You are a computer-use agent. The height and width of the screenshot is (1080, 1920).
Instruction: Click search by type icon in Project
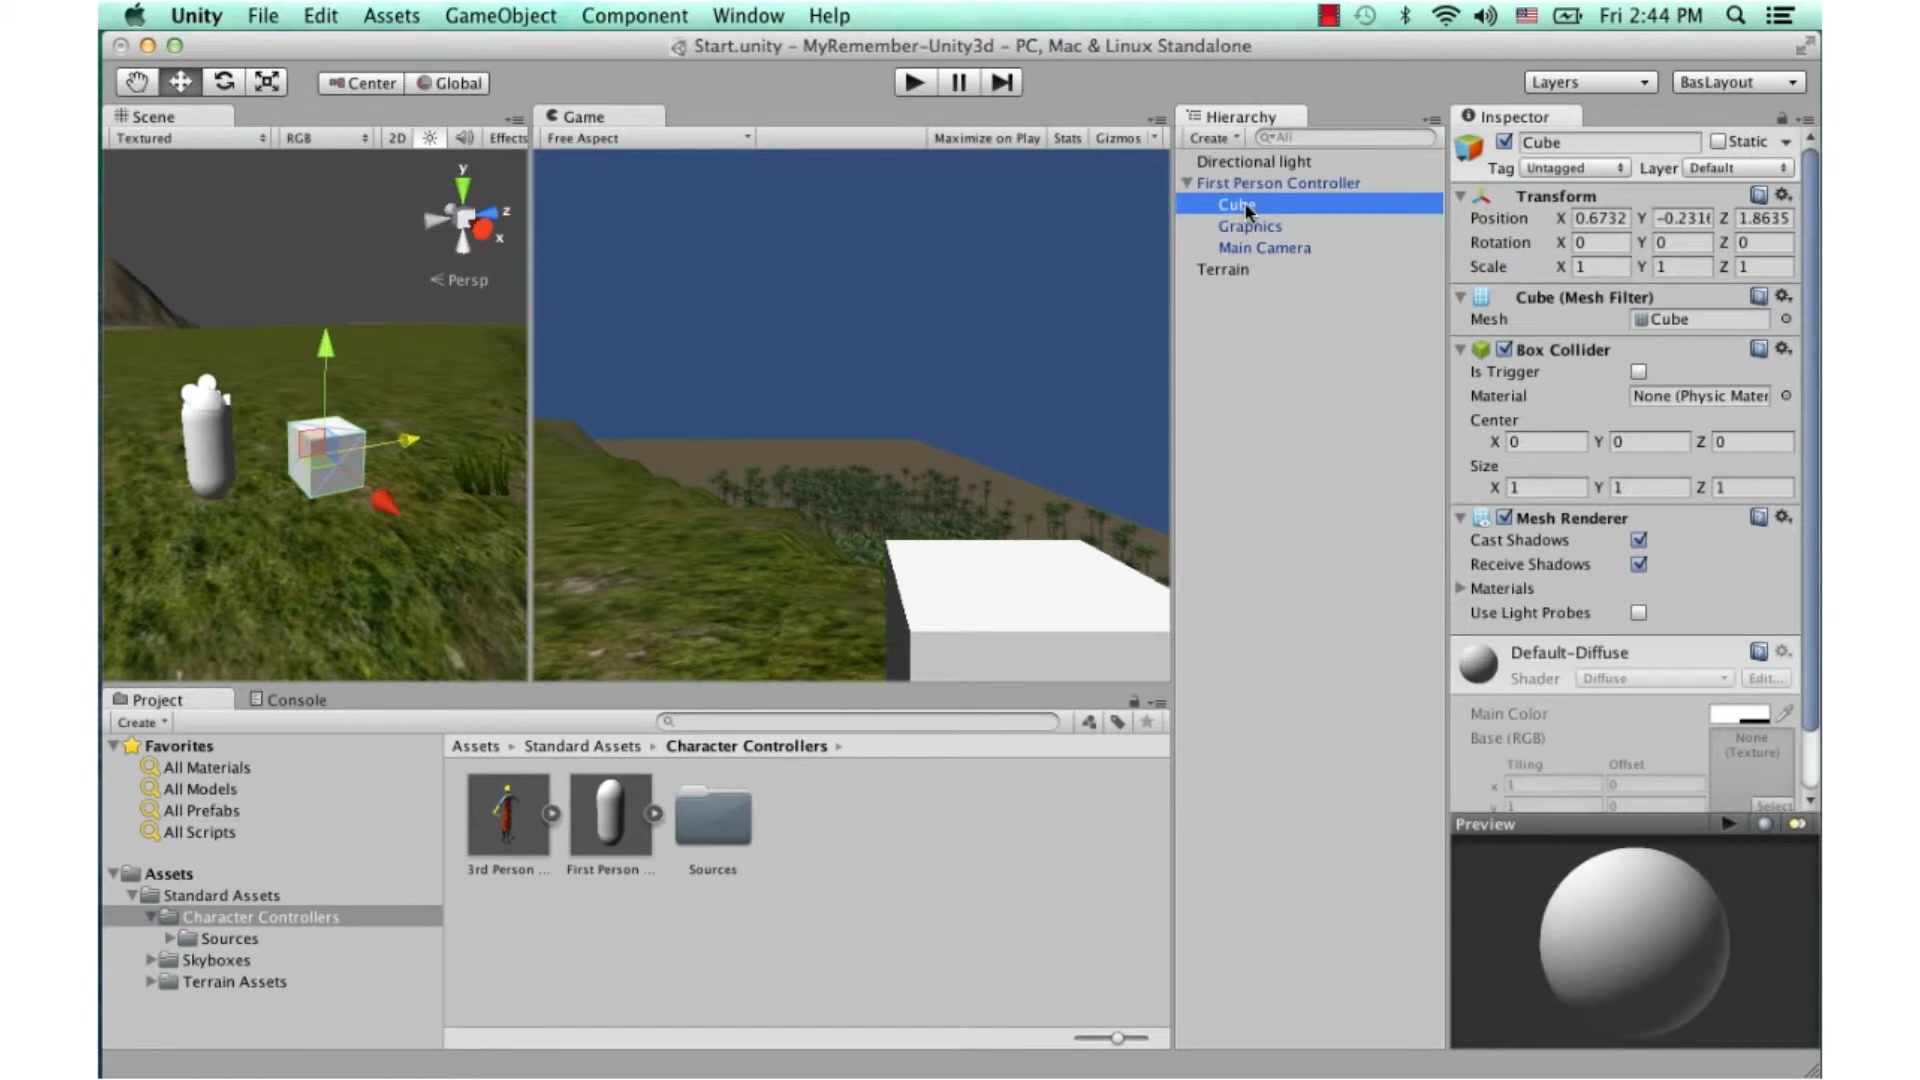[x=1089, y=722]
